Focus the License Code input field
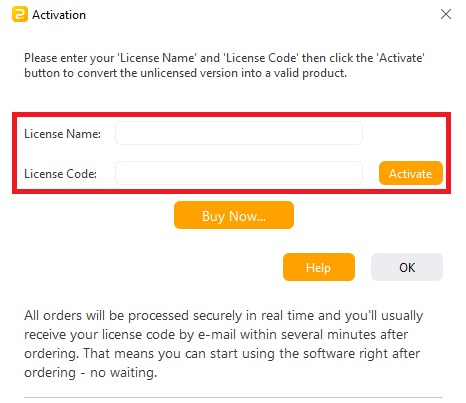Screen dimensions: 466x403 [x=239, y=173]
